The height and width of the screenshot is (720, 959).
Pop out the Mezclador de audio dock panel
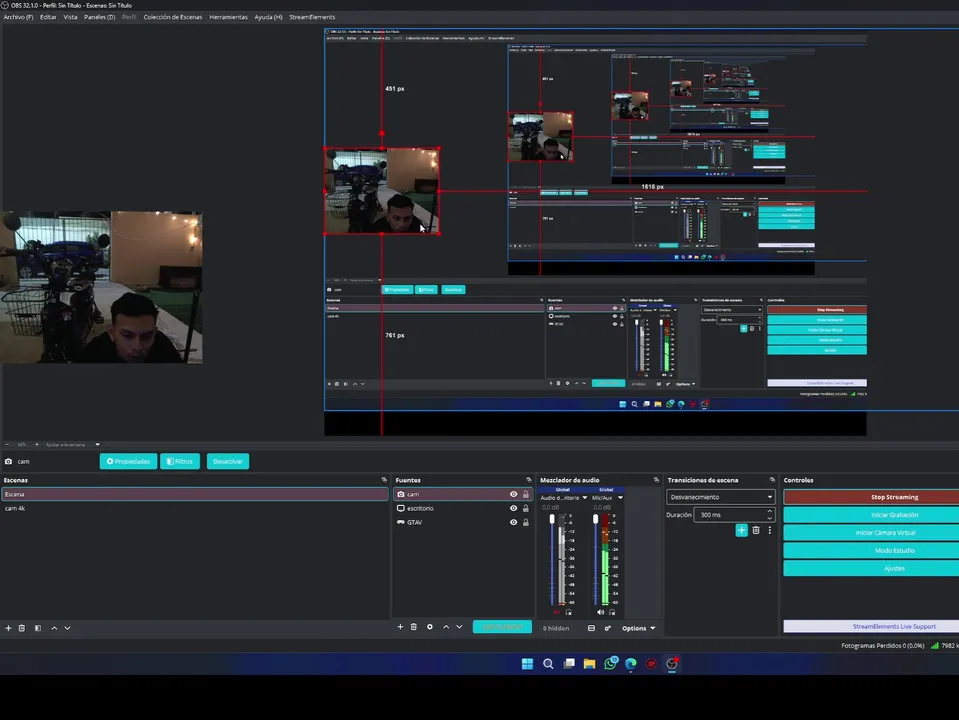[656, 480]
